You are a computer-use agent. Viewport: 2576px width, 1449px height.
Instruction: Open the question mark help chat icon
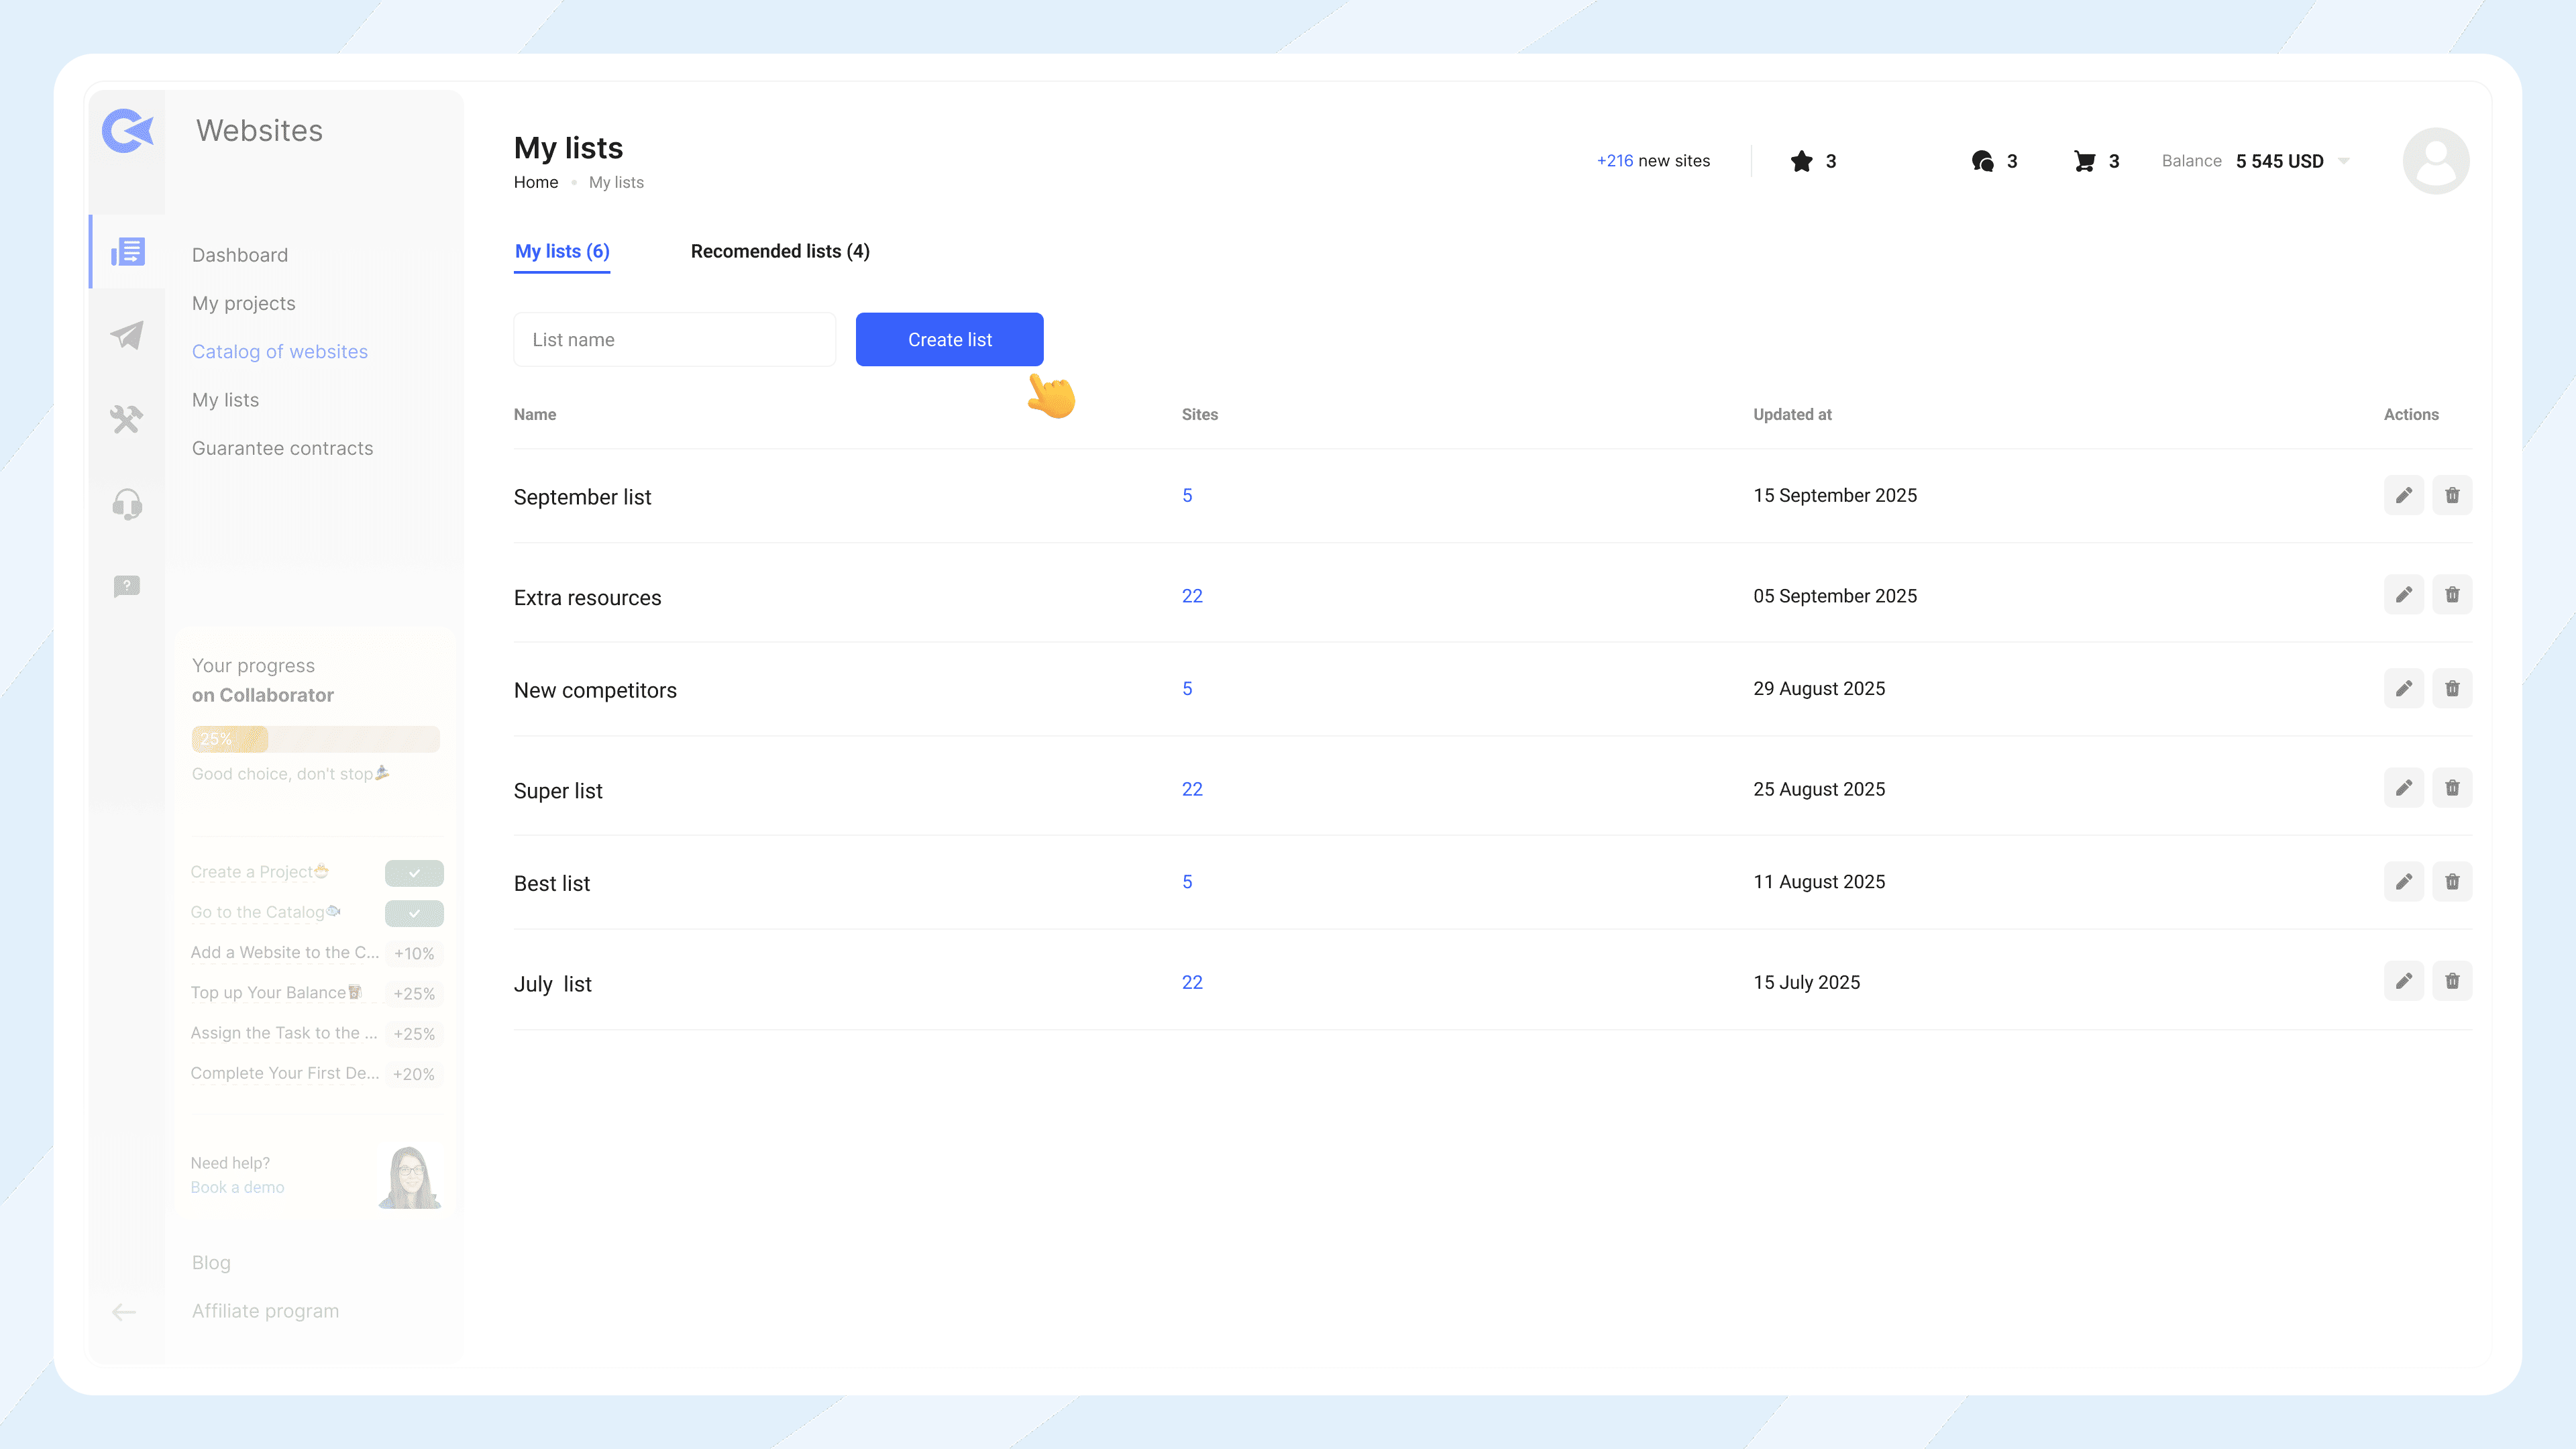coord(127,586)
